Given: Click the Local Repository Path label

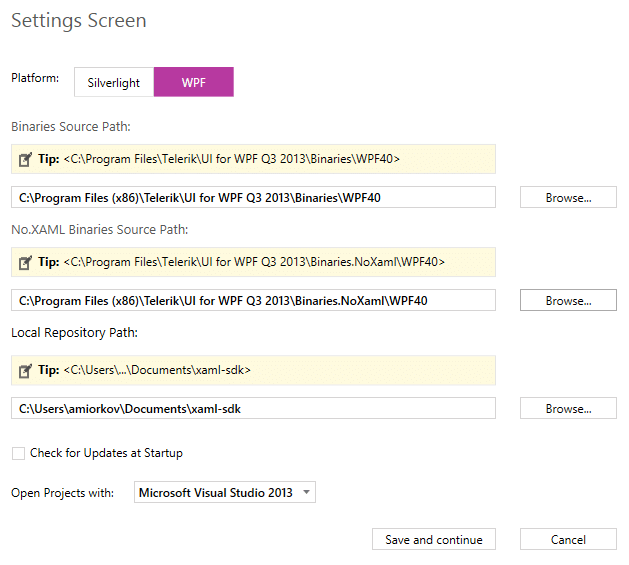Looking at the screenshot, I should (x=74, y=333).
